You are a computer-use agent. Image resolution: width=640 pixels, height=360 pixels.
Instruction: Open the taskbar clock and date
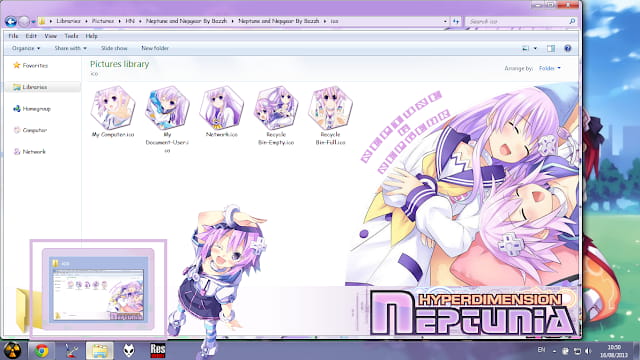pos(613,351)
